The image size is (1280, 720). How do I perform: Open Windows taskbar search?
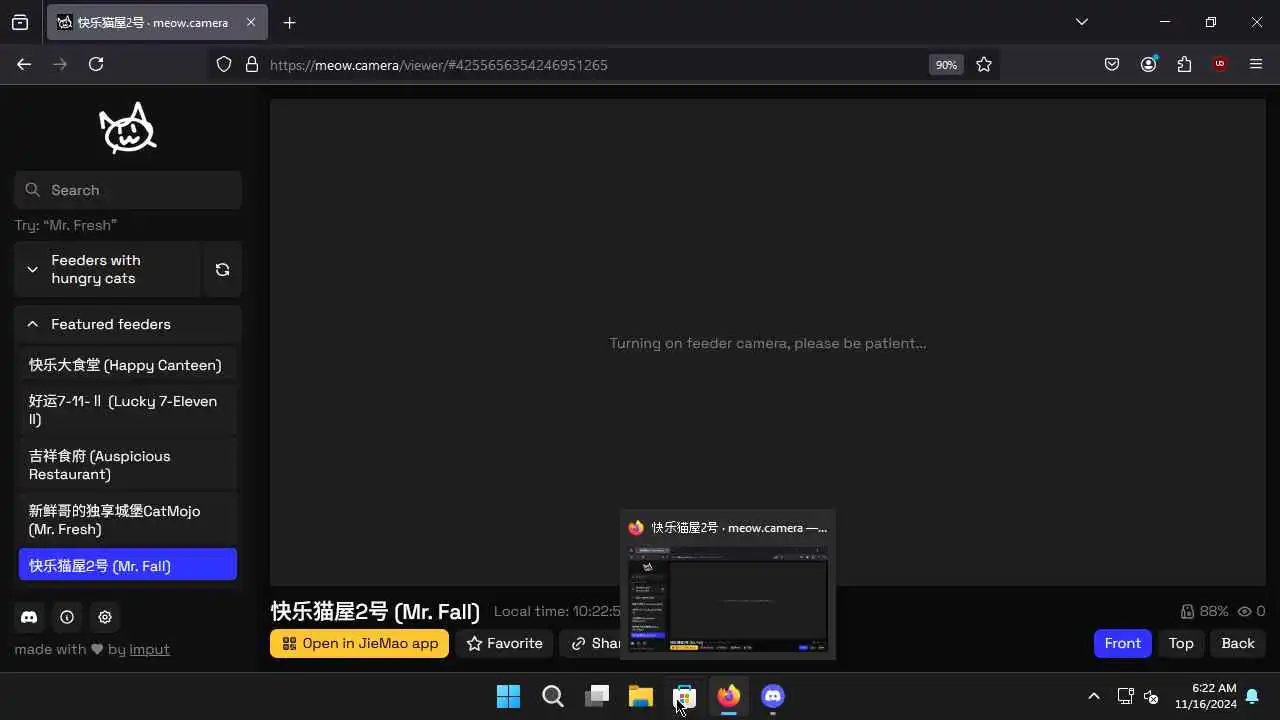(x=552, y=696)
